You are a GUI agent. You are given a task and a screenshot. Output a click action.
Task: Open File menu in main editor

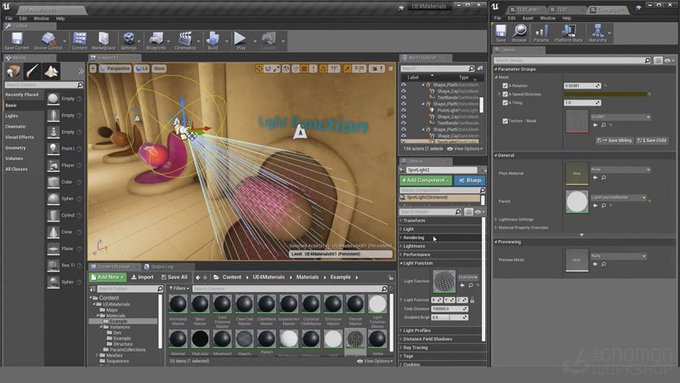pos(9,19)
